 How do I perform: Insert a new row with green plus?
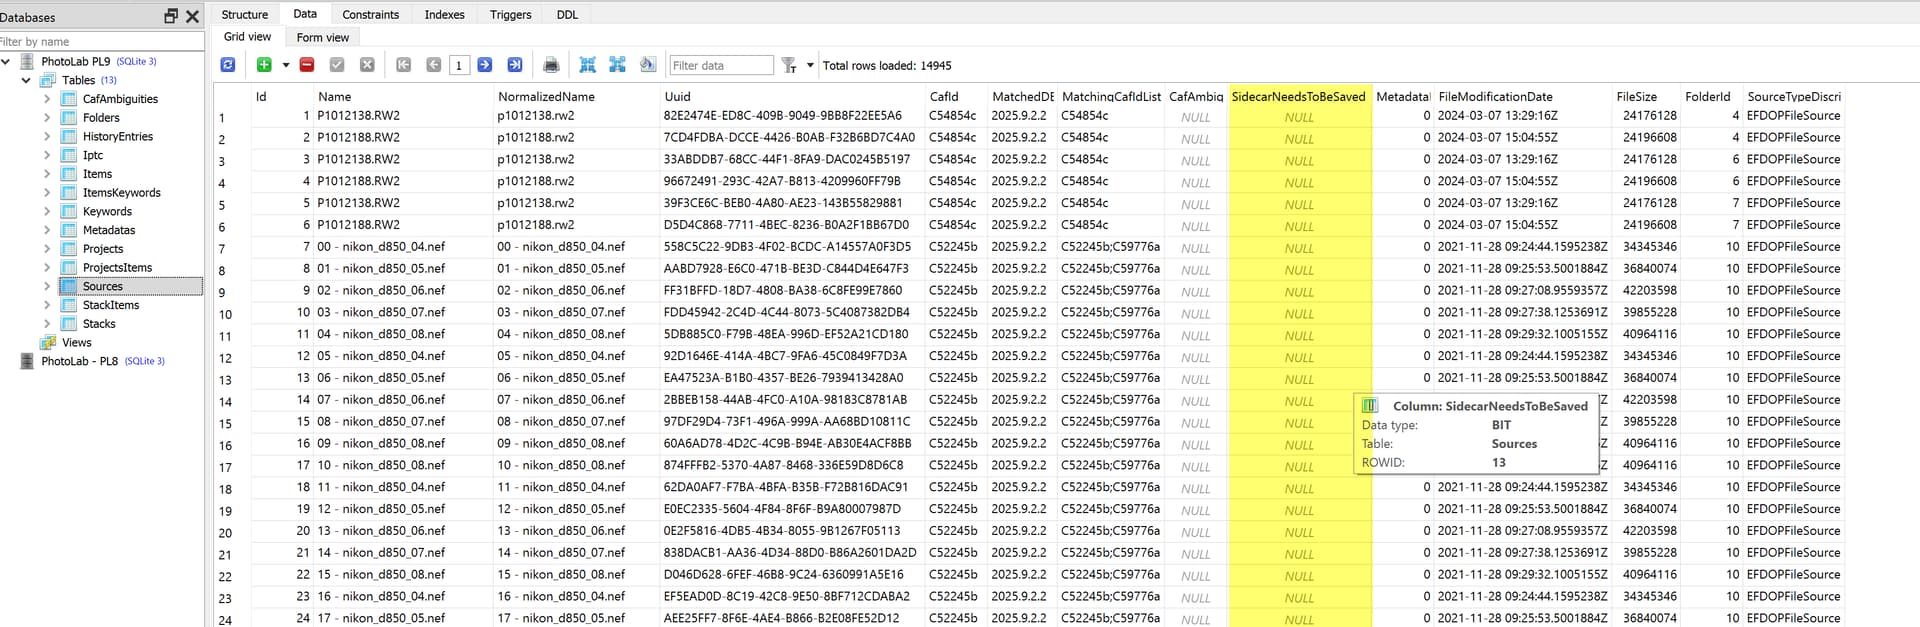point(264,65)
